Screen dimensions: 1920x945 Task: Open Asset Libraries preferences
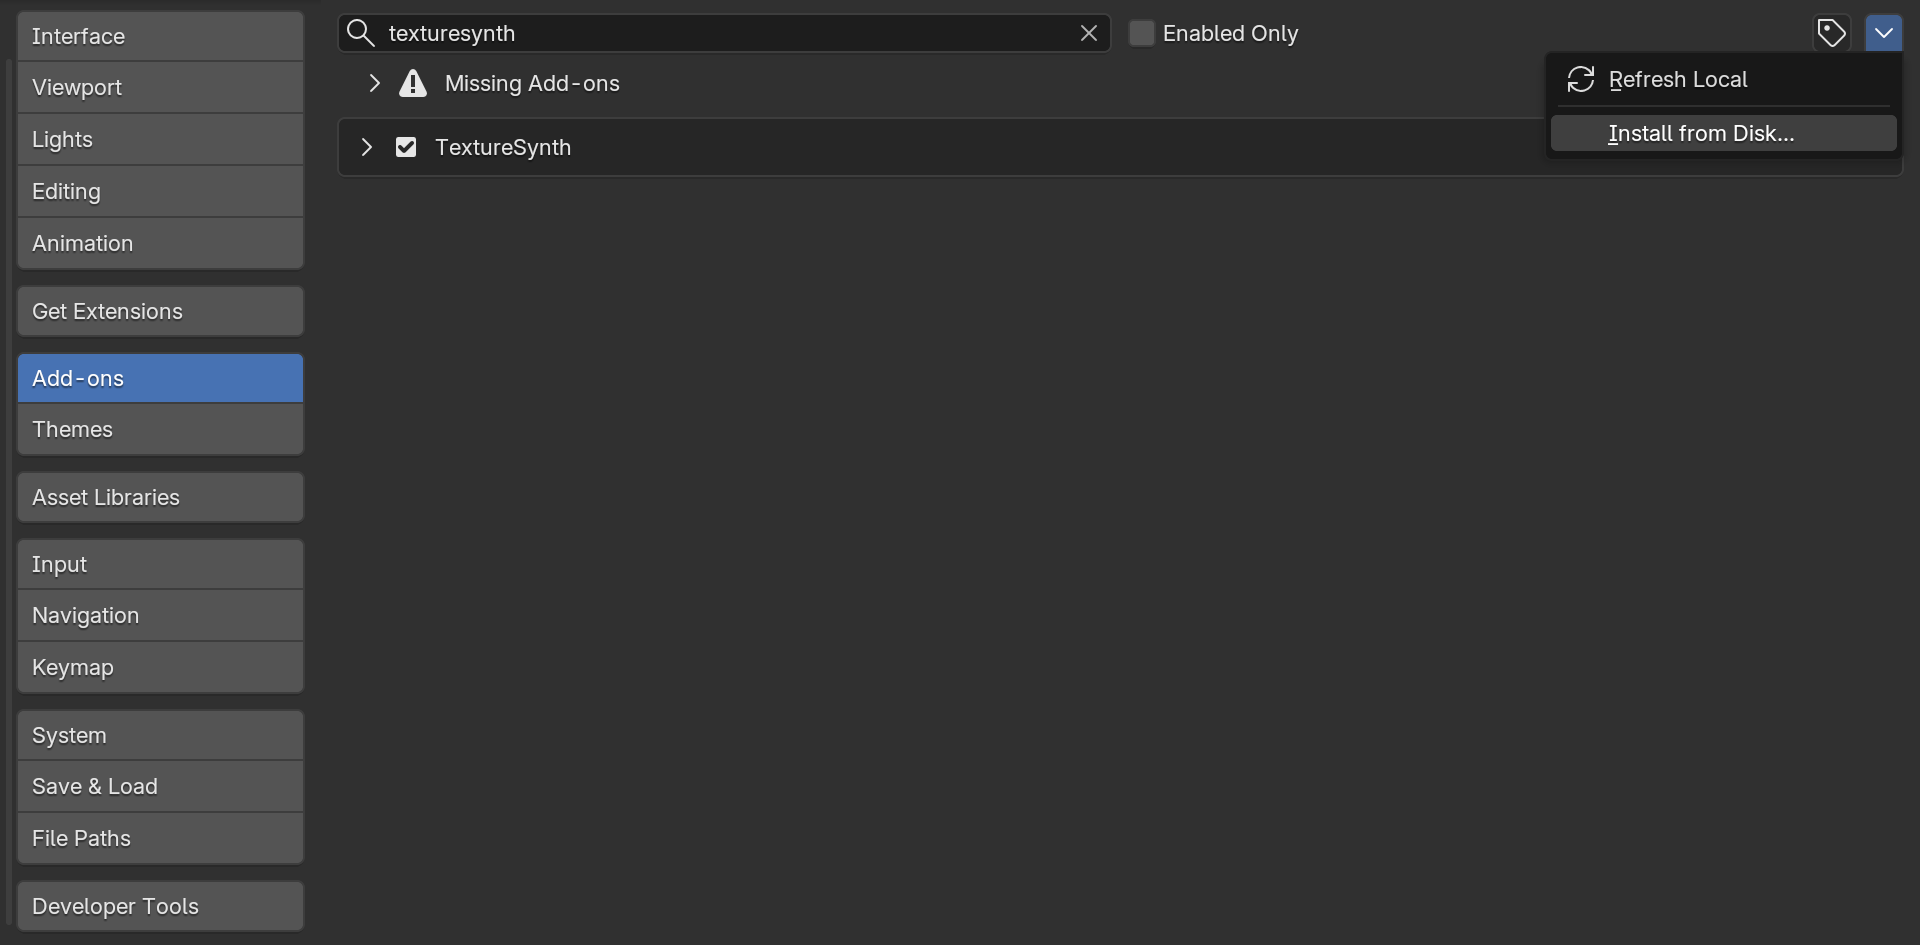[x=160, y=497]
